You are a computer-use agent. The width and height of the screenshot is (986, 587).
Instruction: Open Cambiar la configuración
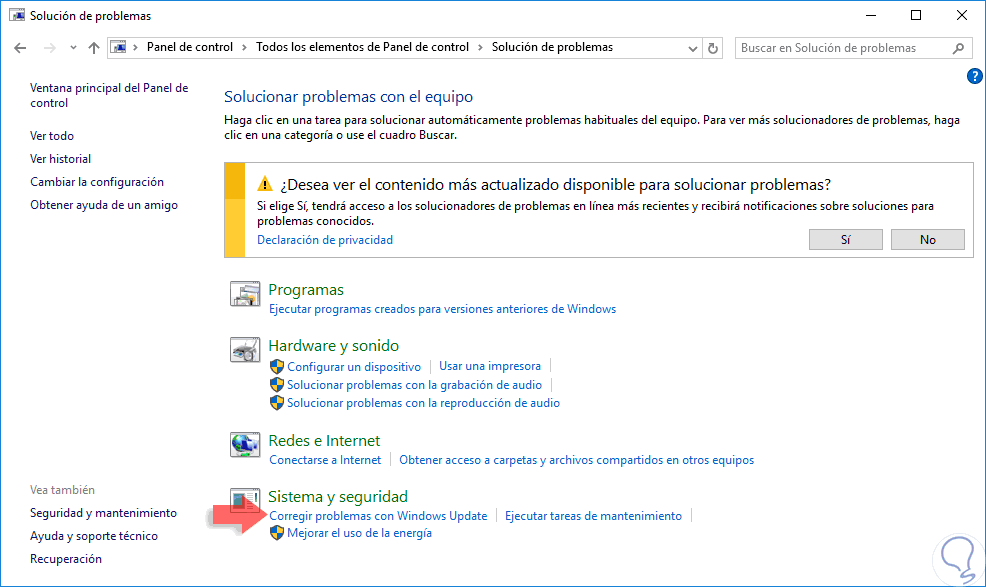pos(97,182)
